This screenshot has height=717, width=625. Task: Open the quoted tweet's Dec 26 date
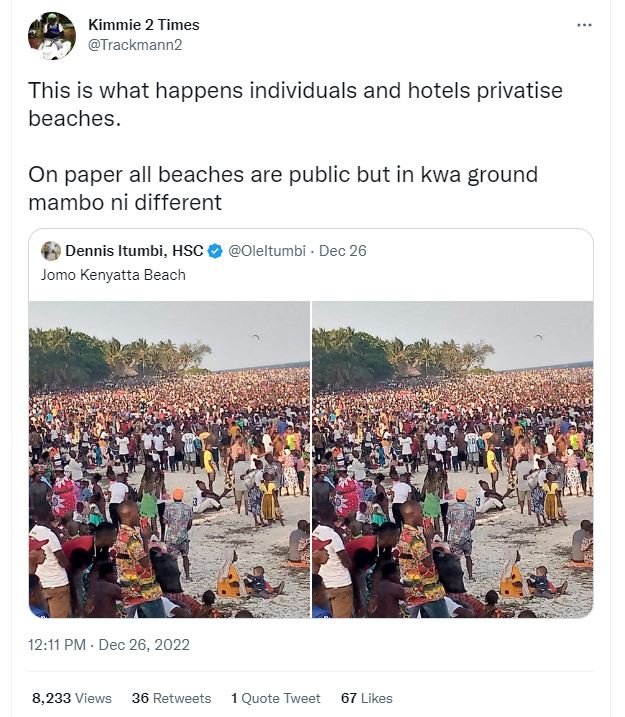pos(343,251)
